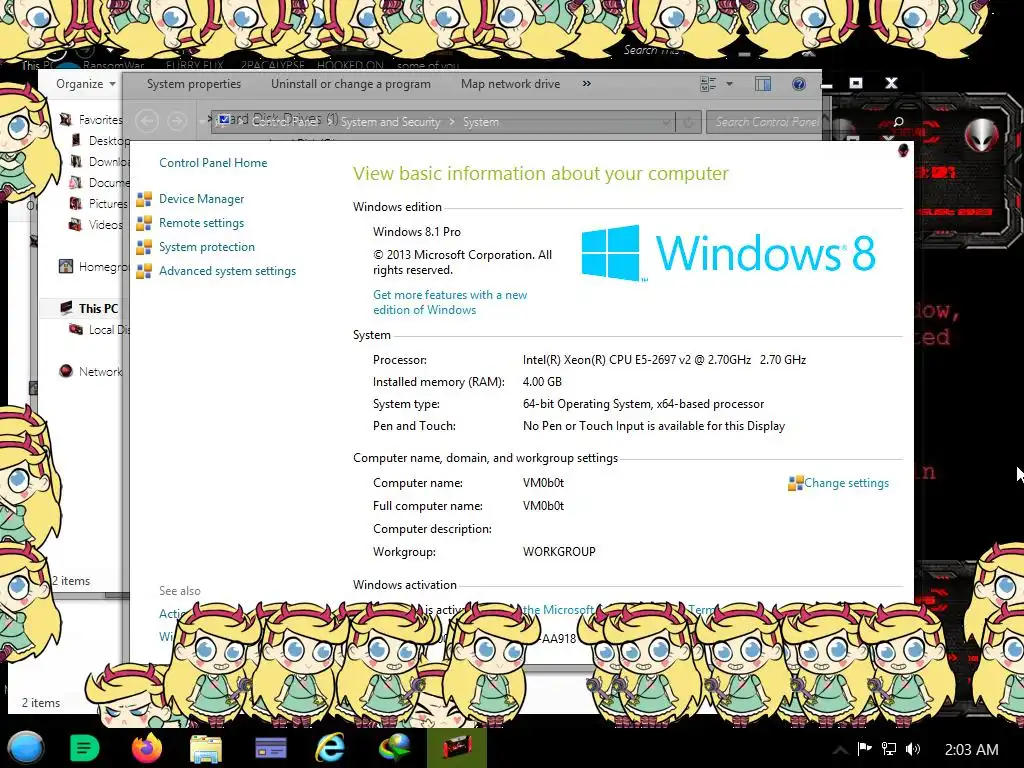
Task: Open Control Panel Home link
Action: point(213,163)
